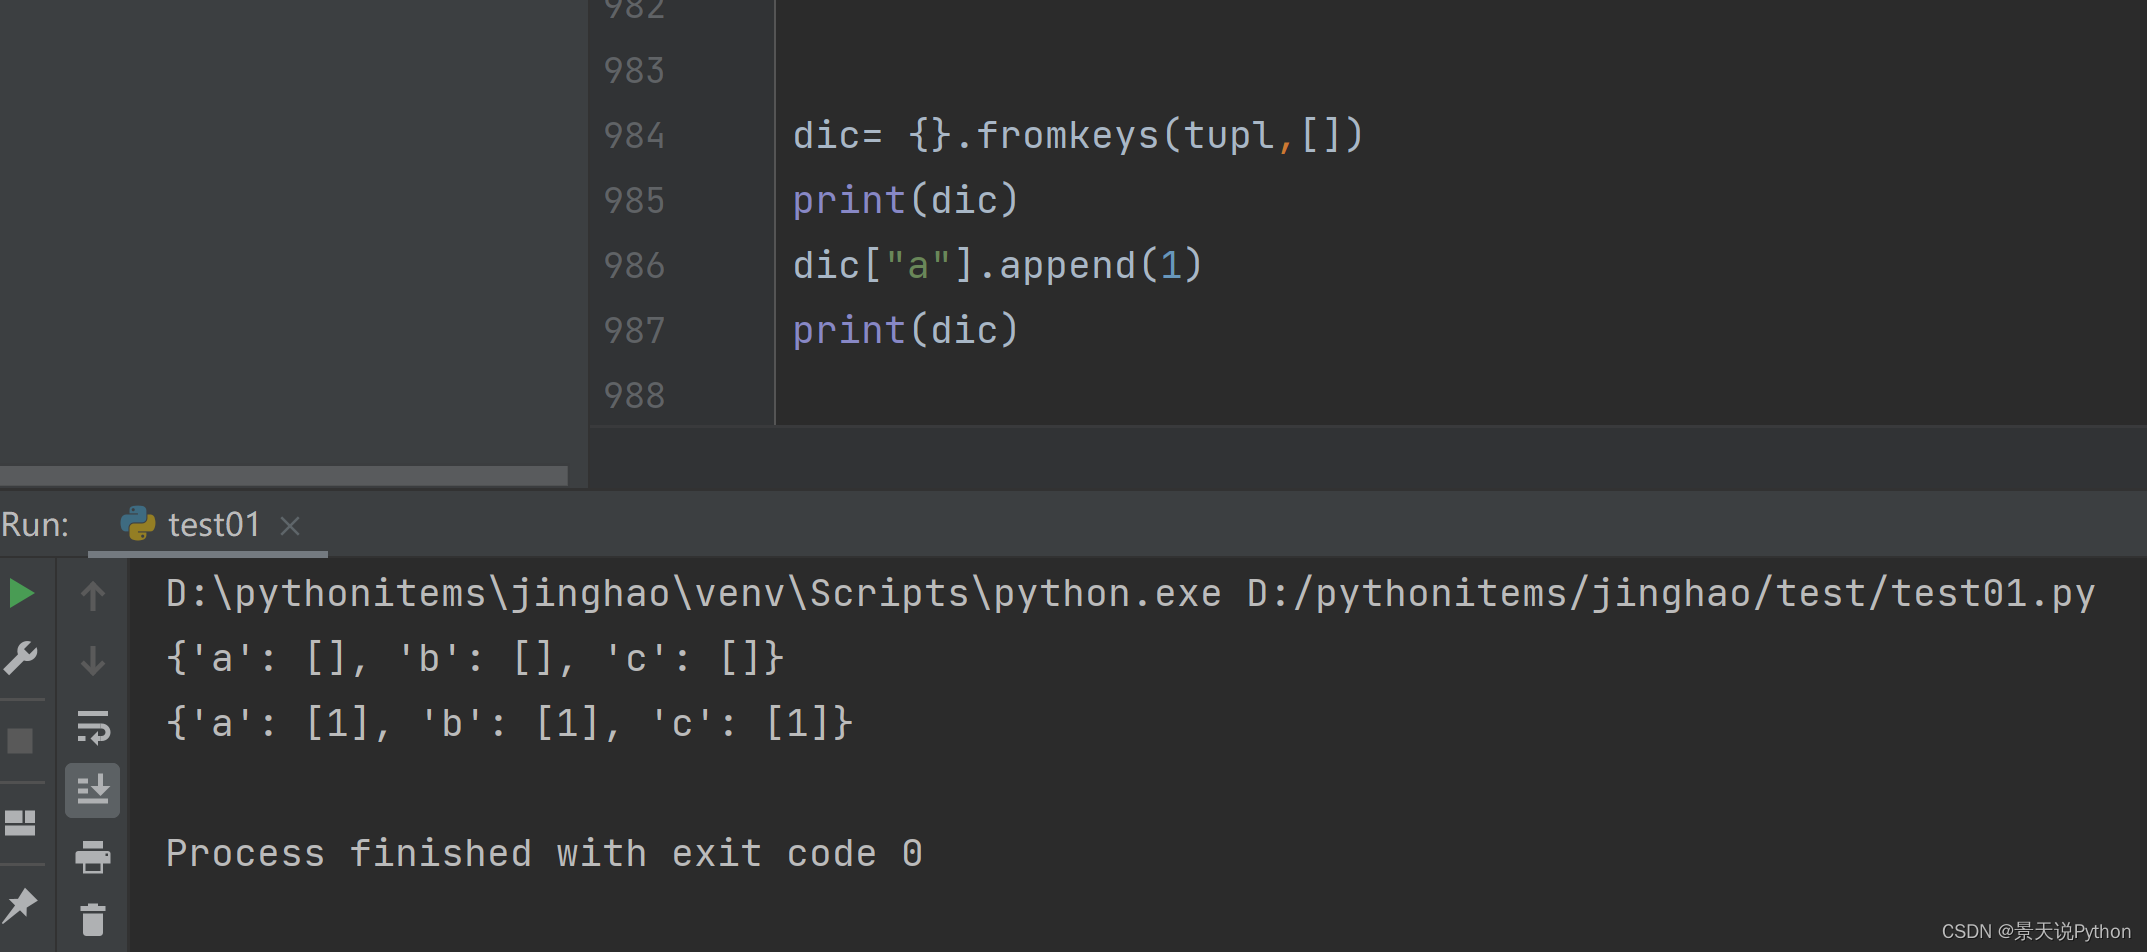Click the test01 Python file icon
This screenshot has height=952, width=2147.
(138, 524)
